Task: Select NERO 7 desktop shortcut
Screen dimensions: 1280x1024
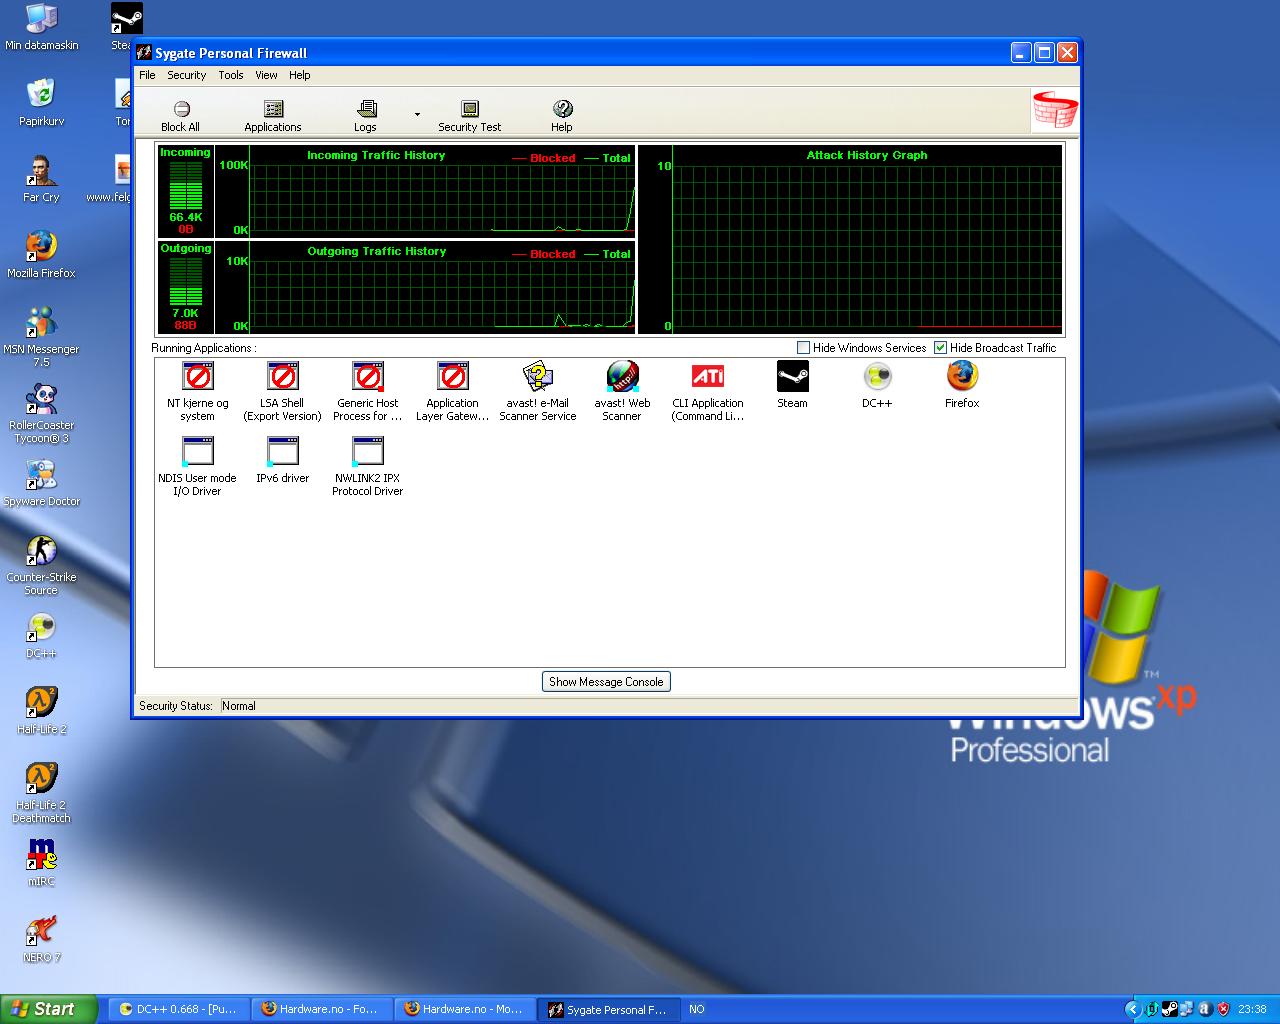Action: click(41, 939)
